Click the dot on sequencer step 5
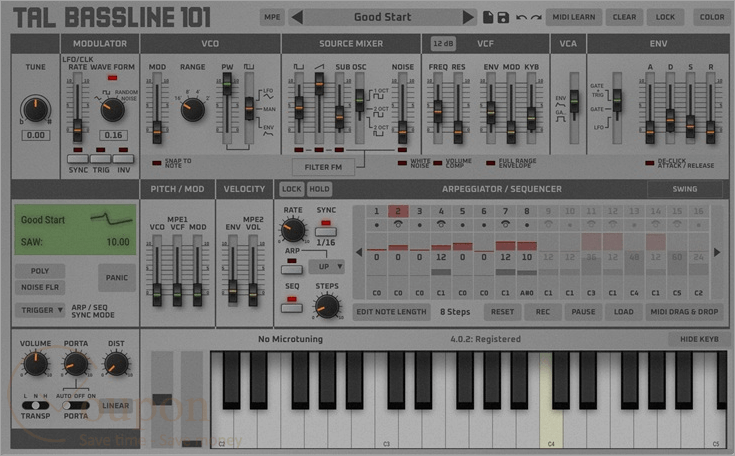This screenshot has width=735, height=456. click(x=462, y=225)
